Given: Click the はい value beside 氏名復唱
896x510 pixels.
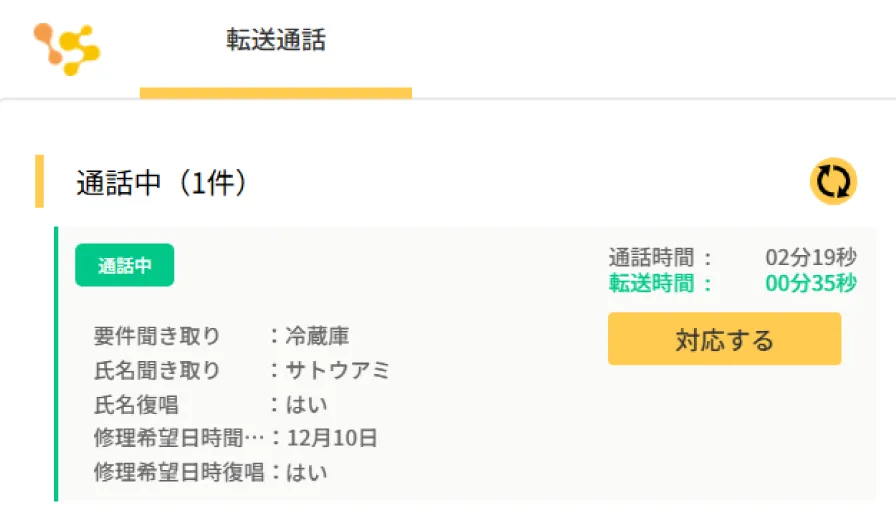Looking at the screenshot, I should click(x=307, y=404).
